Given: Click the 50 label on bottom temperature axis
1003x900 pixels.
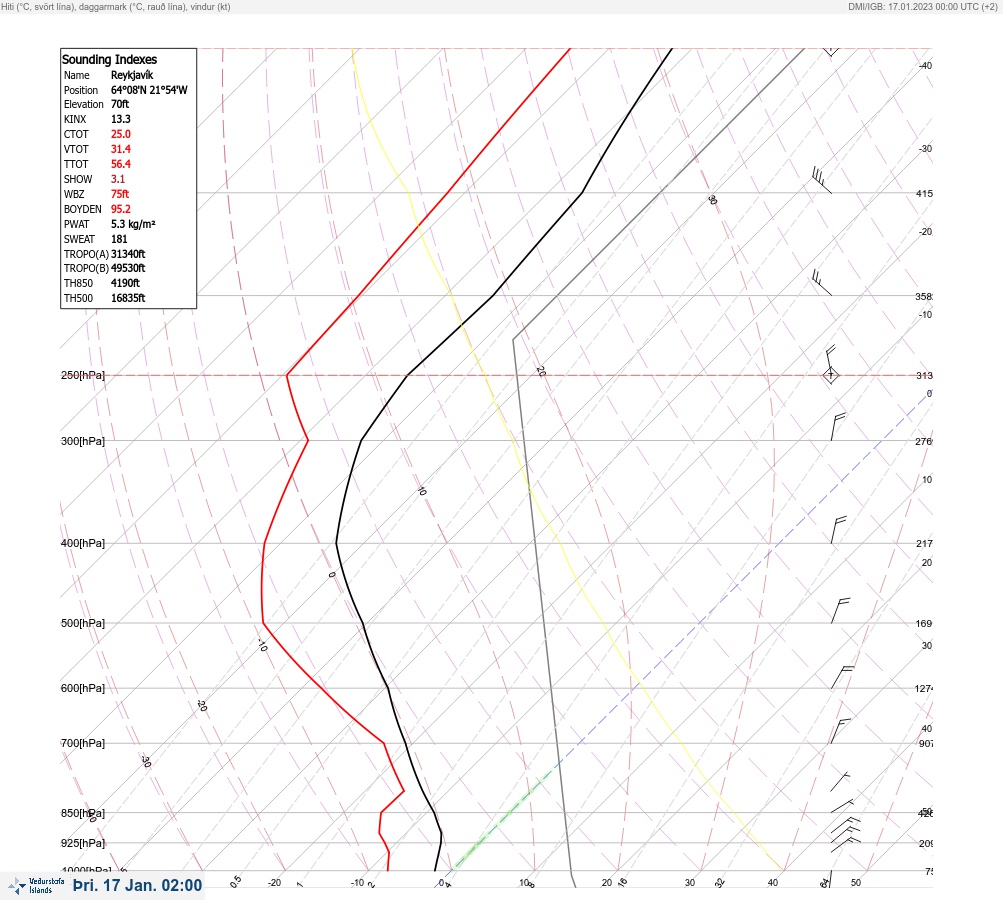Looking at the screenshot, I should coord(856,883).
